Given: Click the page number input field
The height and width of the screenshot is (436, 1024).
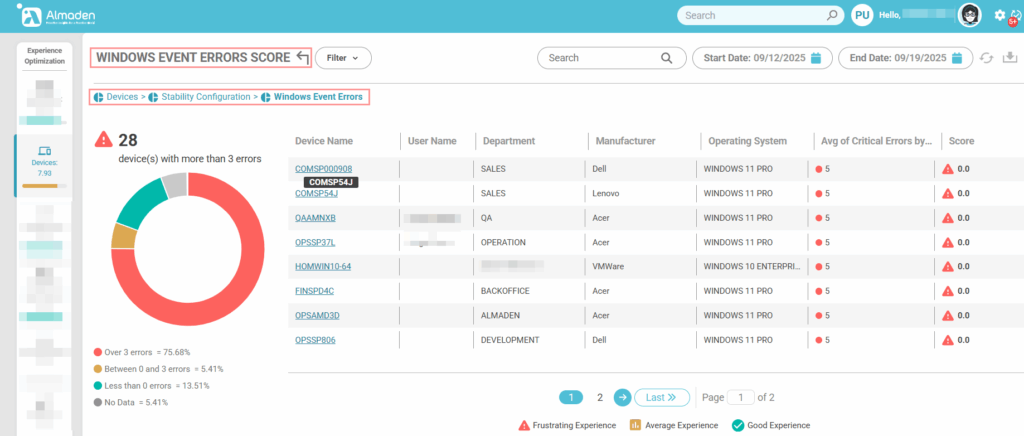Looking at the screenshot, I should coord(741,397).
